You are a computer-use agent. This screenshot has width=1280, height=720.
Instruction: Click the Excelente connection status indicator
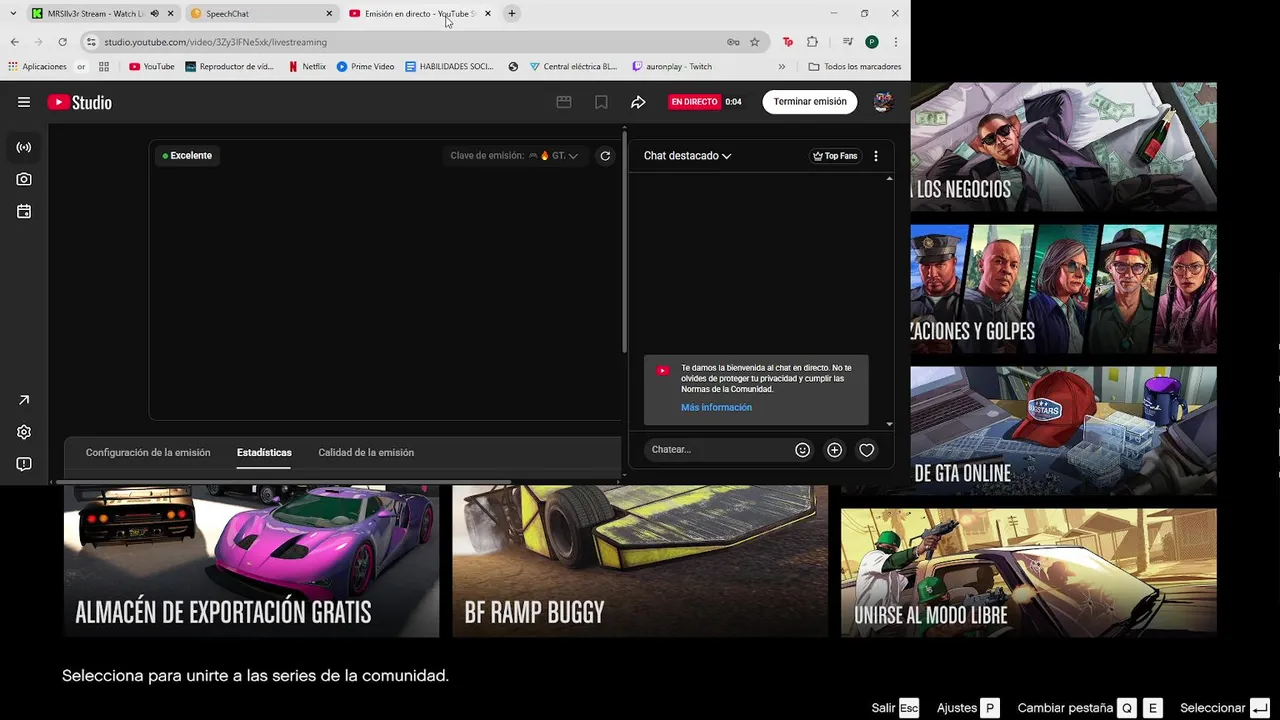pos(187,156)
